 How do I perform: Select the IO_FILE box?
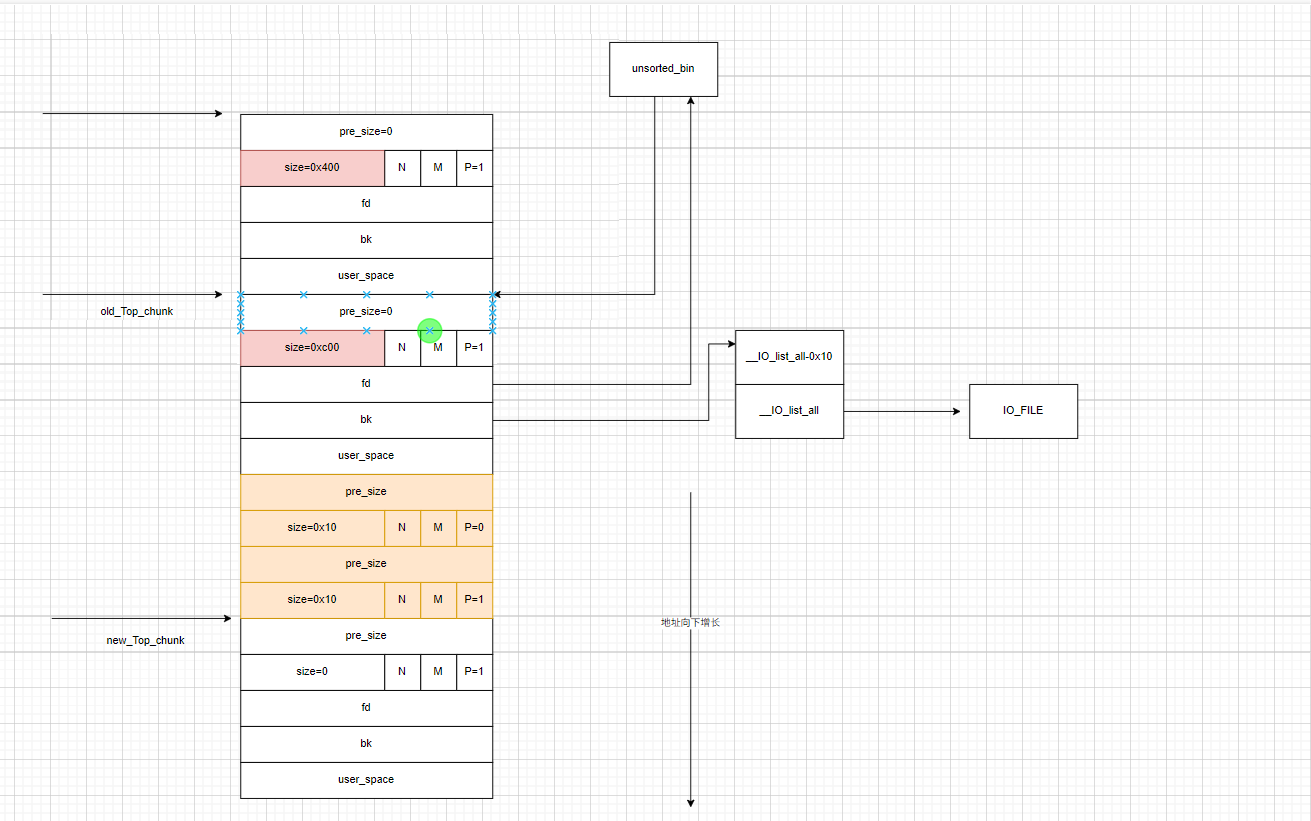pyautogui.click(x=1023, y=411)
